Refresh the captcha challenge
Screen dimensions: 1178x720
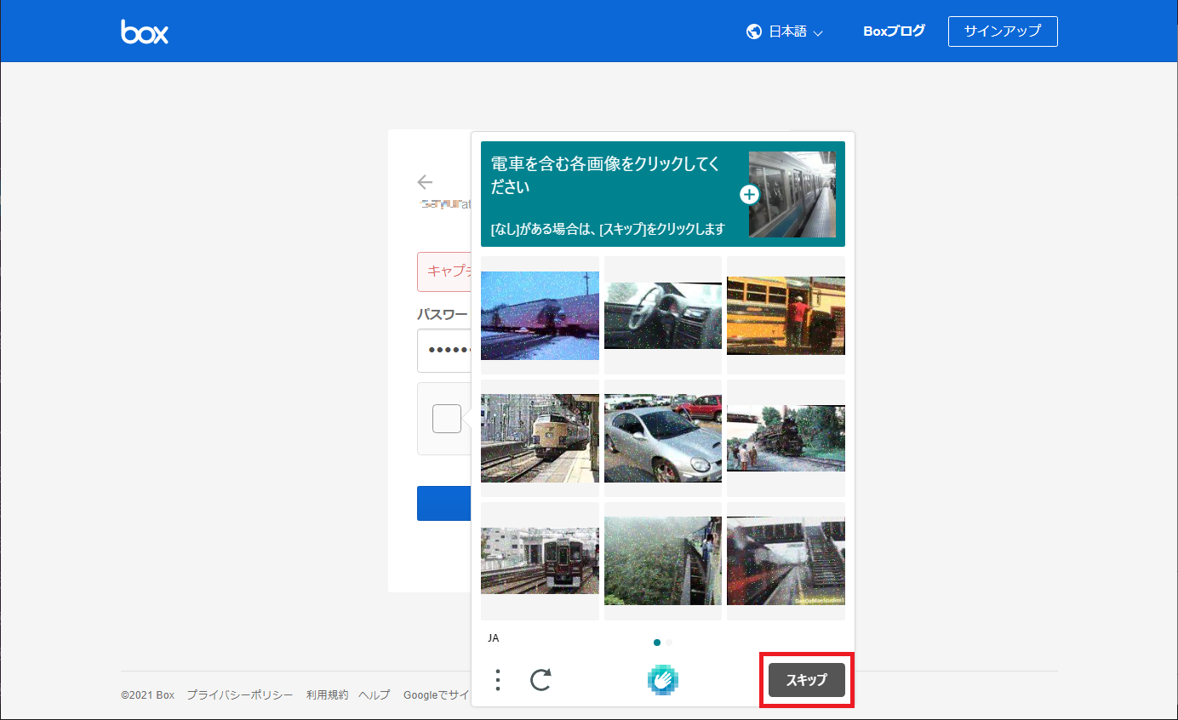[x=541, y=680]
